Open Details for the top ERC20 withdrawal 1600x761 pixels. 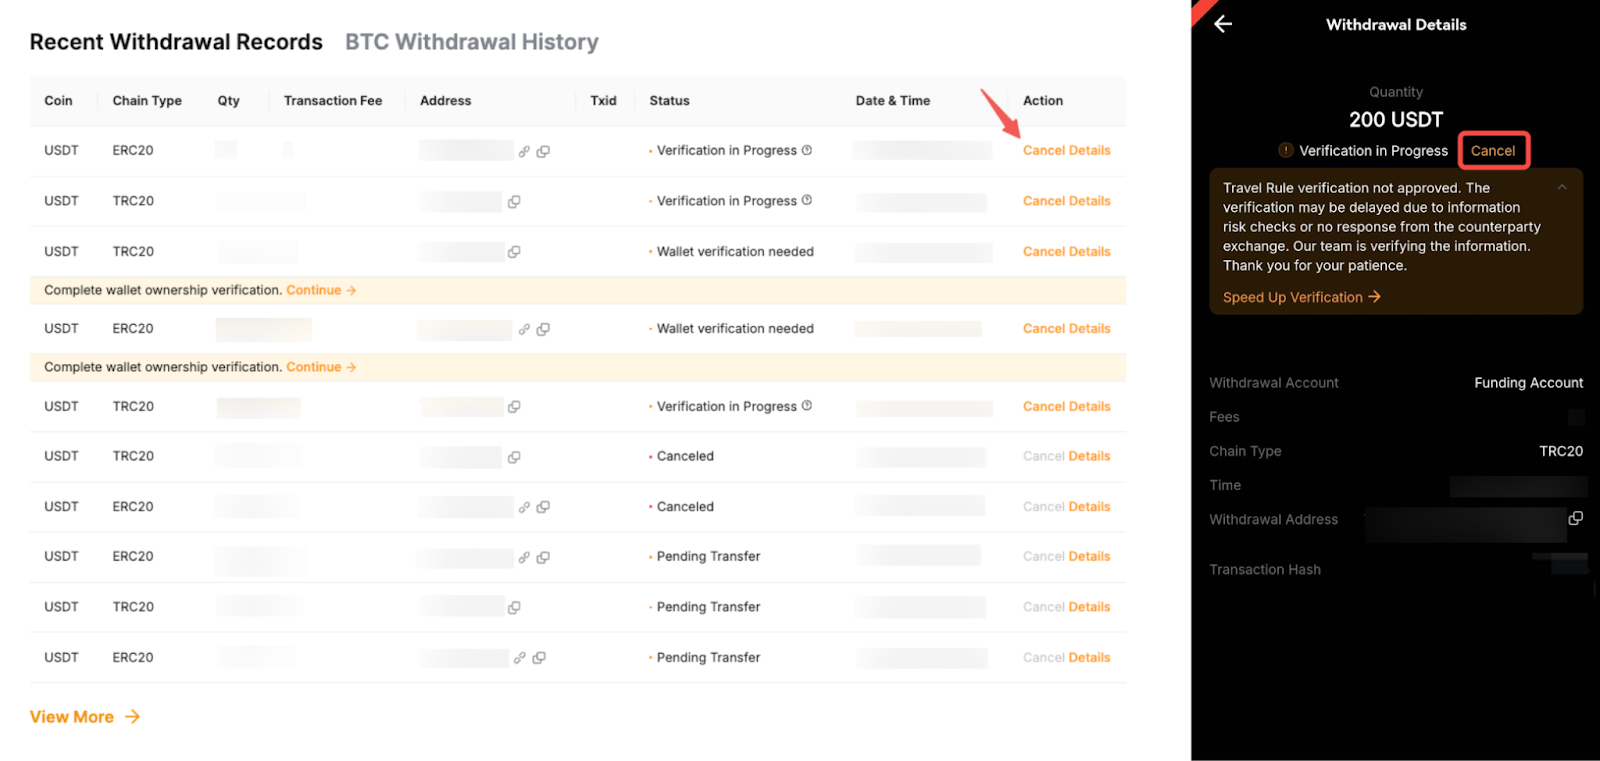click(x=1089, y=150)
